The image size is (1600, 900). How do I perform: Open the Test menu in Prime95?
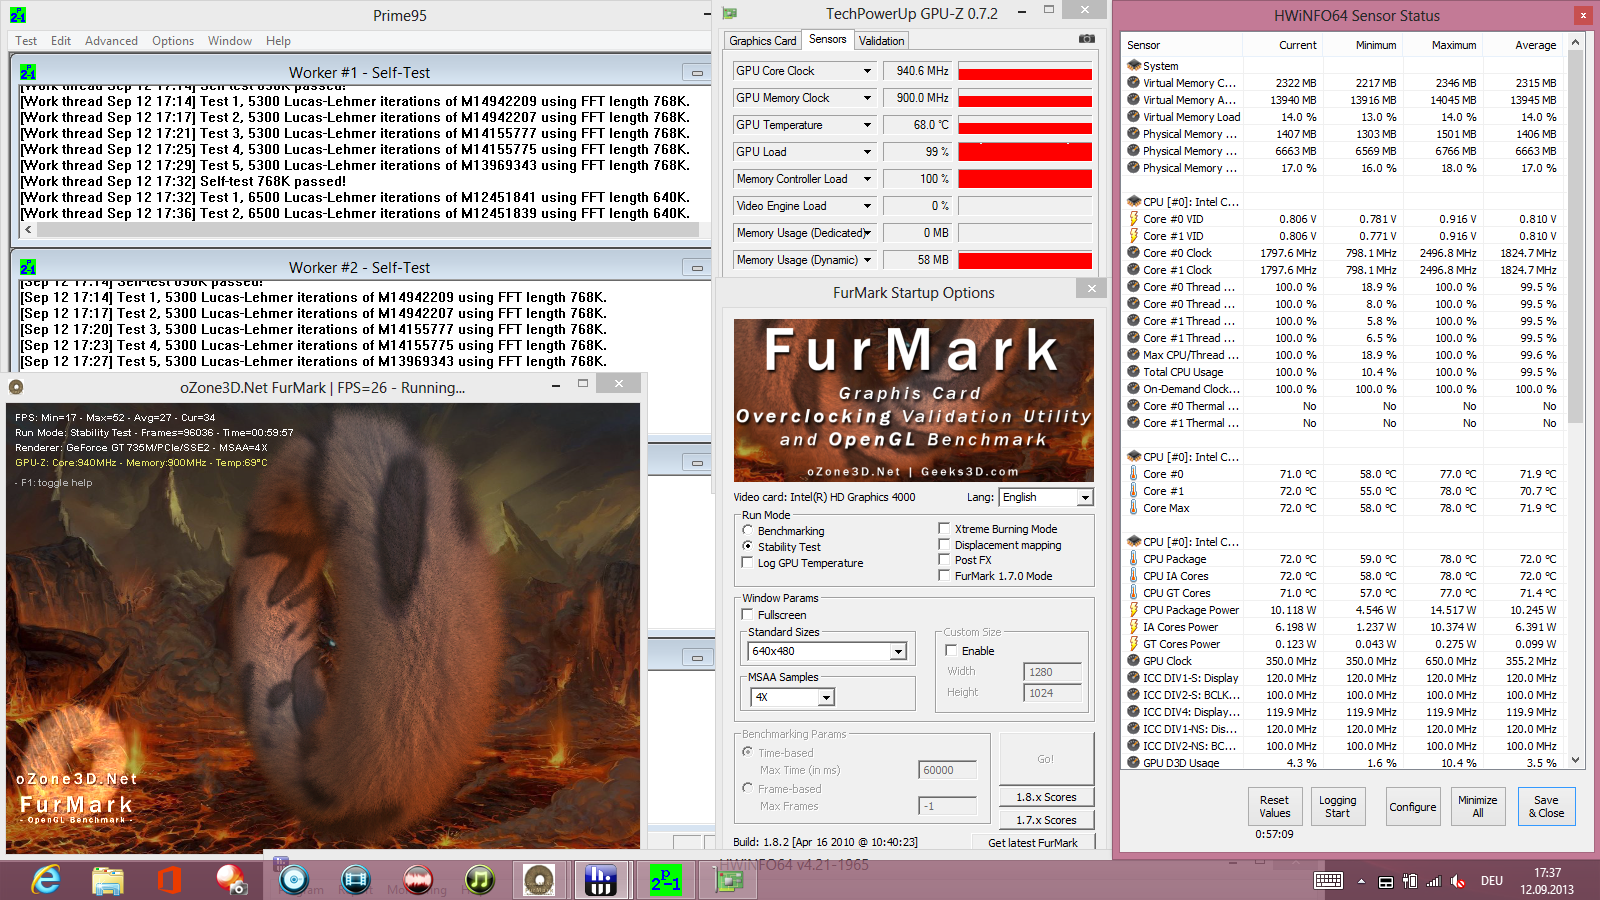26,41
